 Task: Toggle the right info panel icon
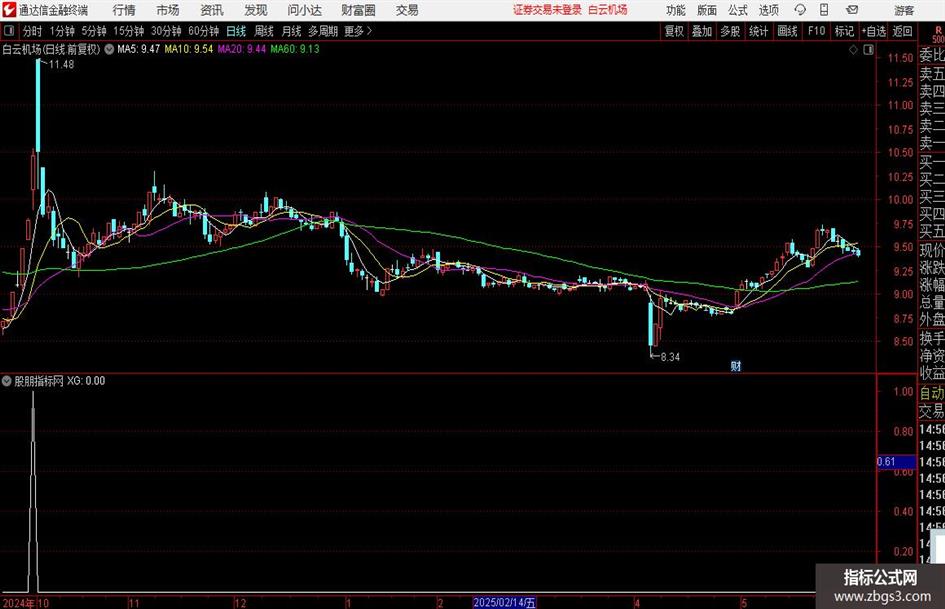point(868,50)
